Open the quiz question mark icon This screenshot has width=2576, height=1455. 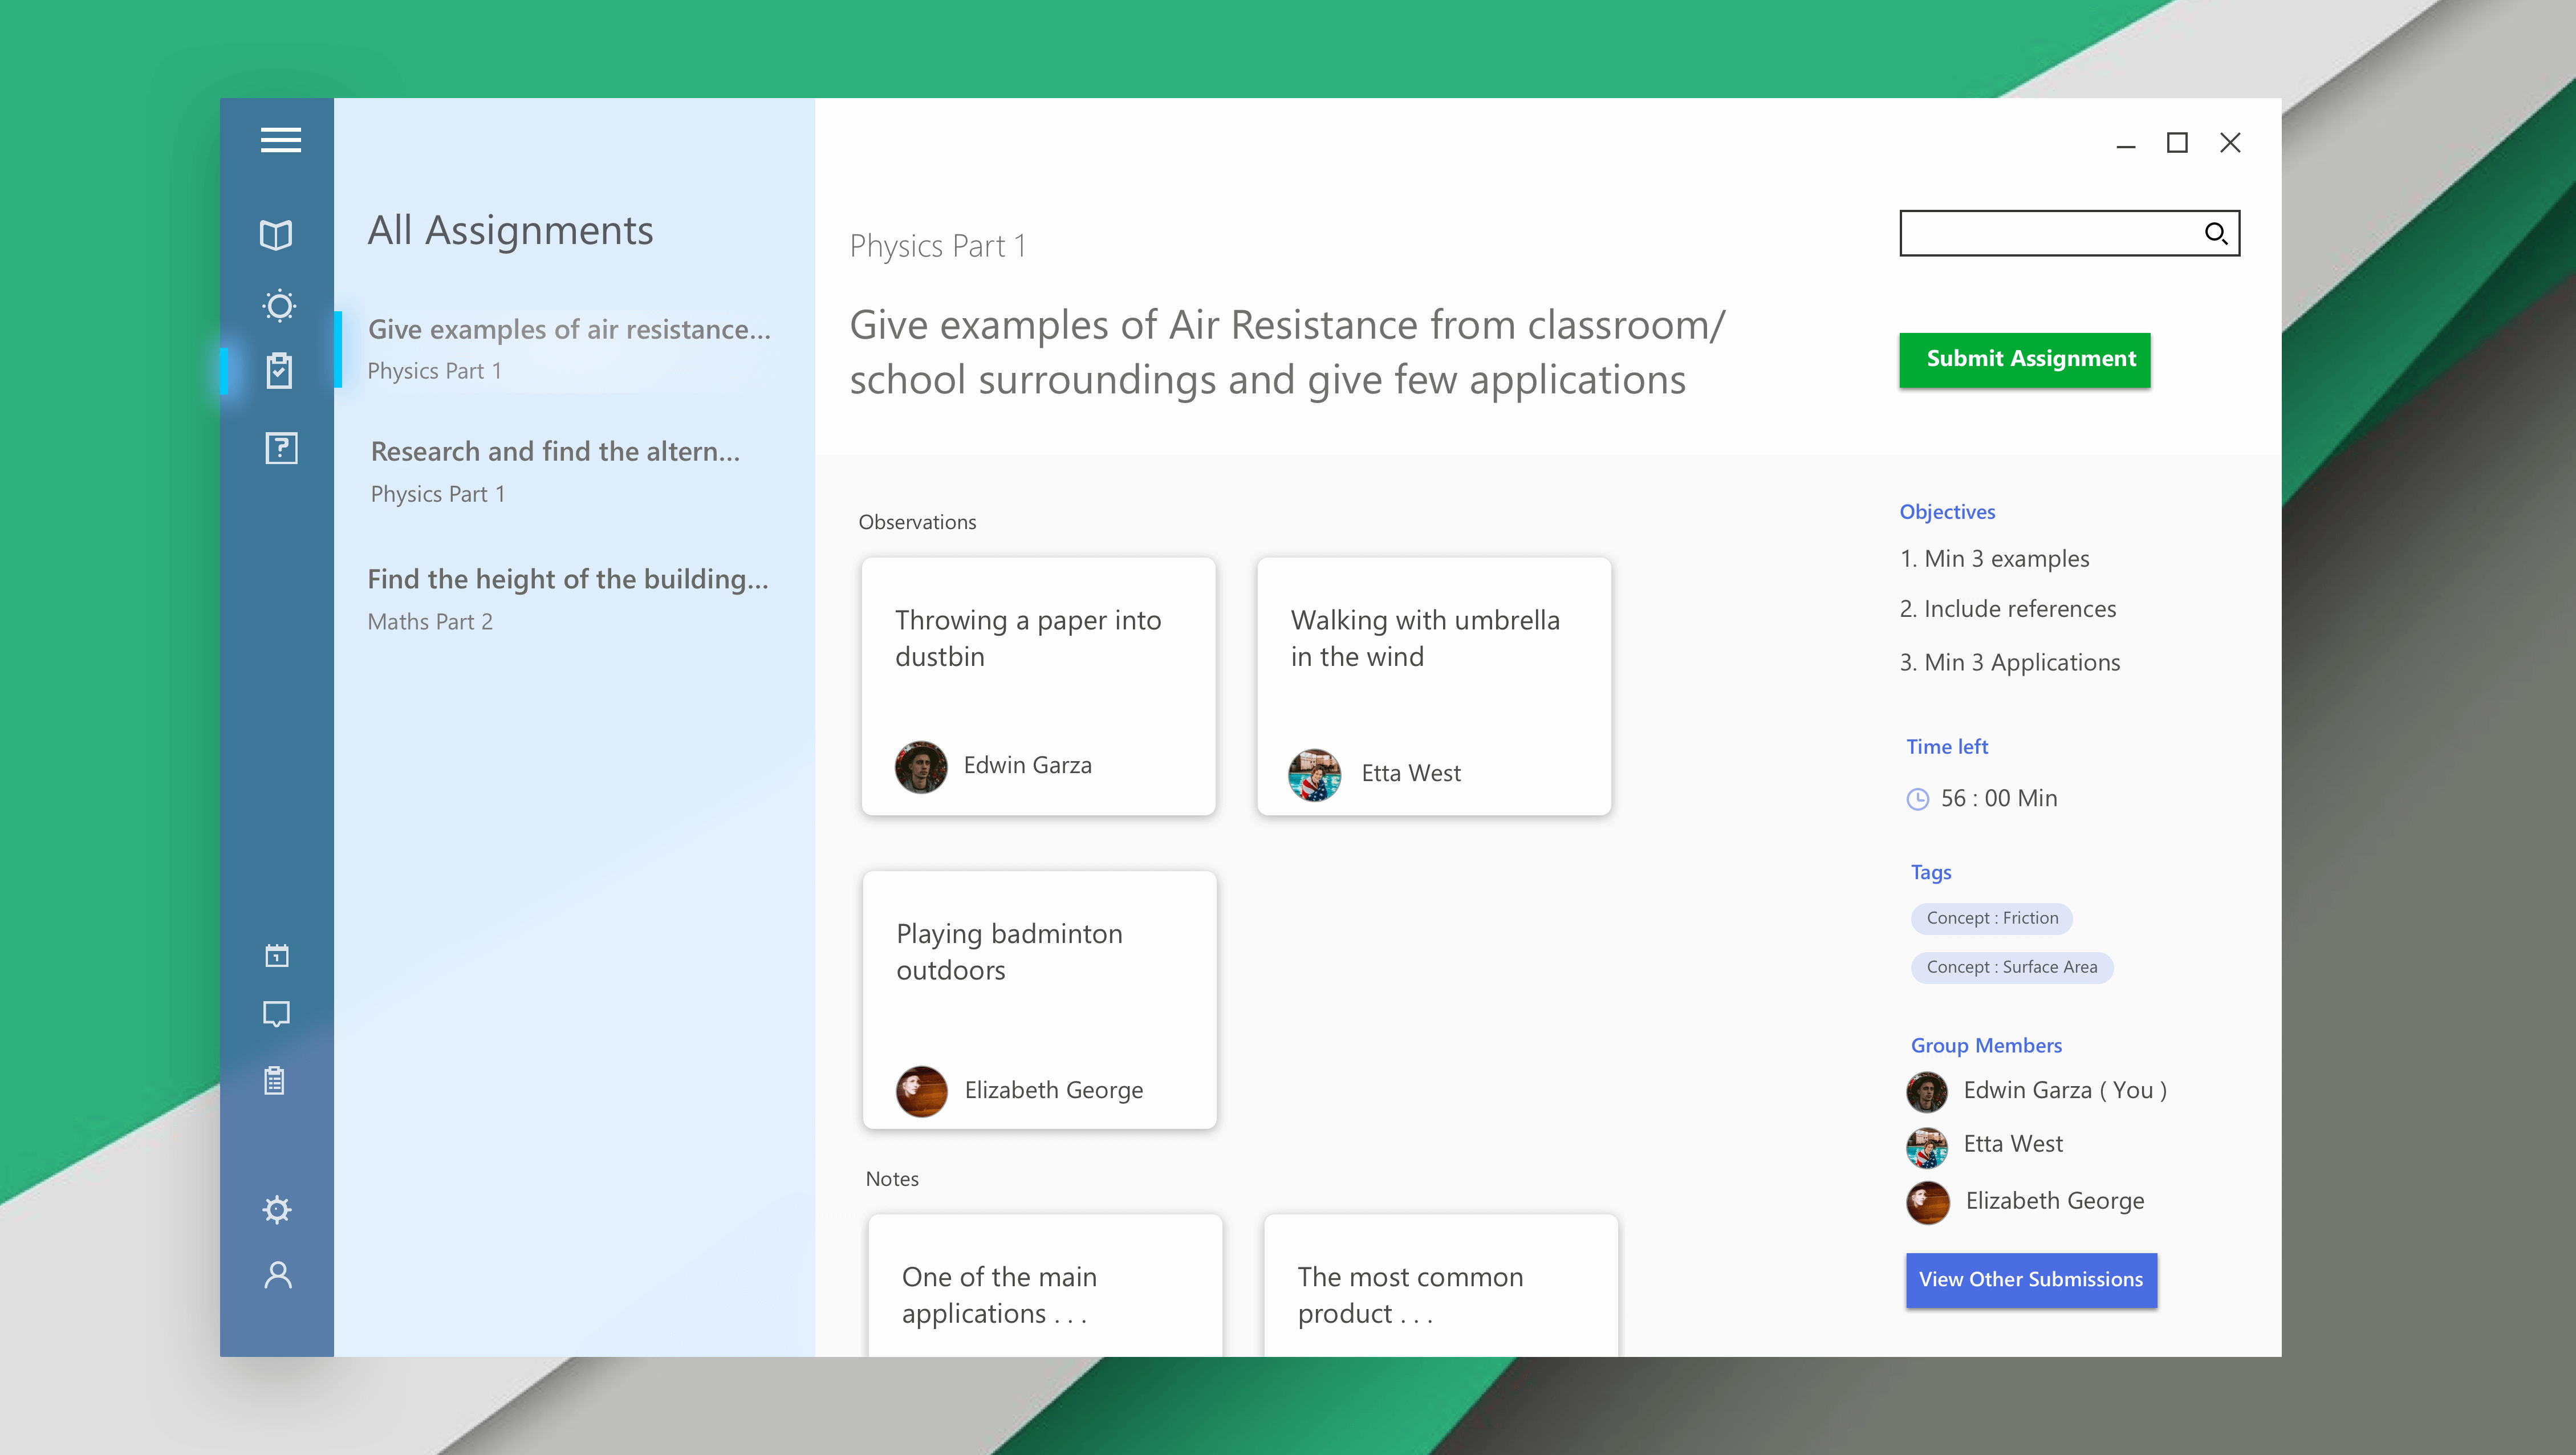281,448
